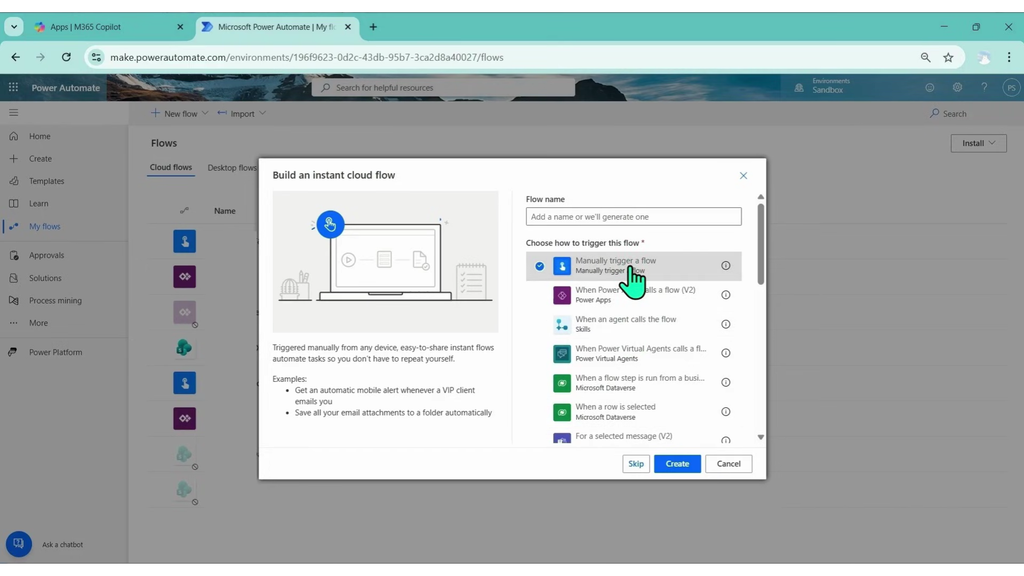Viewport: 1024px width, 576px height.
Task: Open Learn from the sidebar
Action: click(39, 203)
